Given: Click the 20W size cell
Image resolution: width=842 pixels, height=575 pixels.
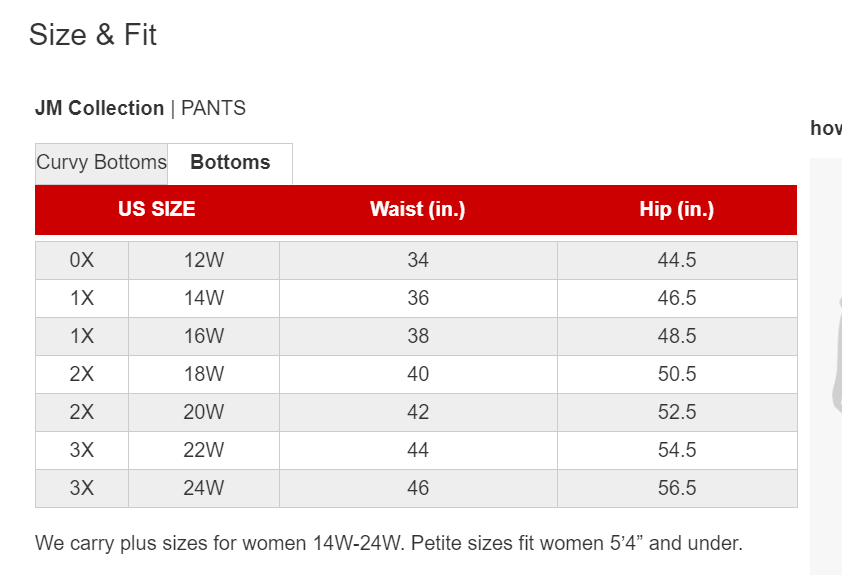Looking at the screenshot, I should (x=204, y=412).
